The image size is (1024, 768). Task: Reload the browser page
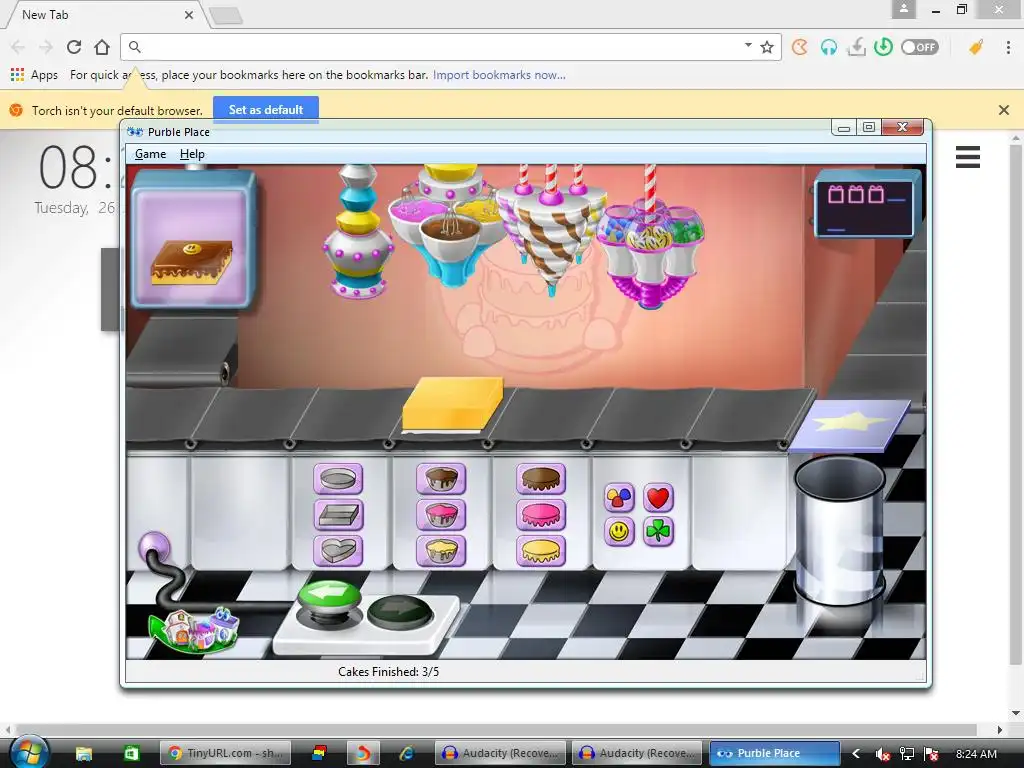point(74,47)
